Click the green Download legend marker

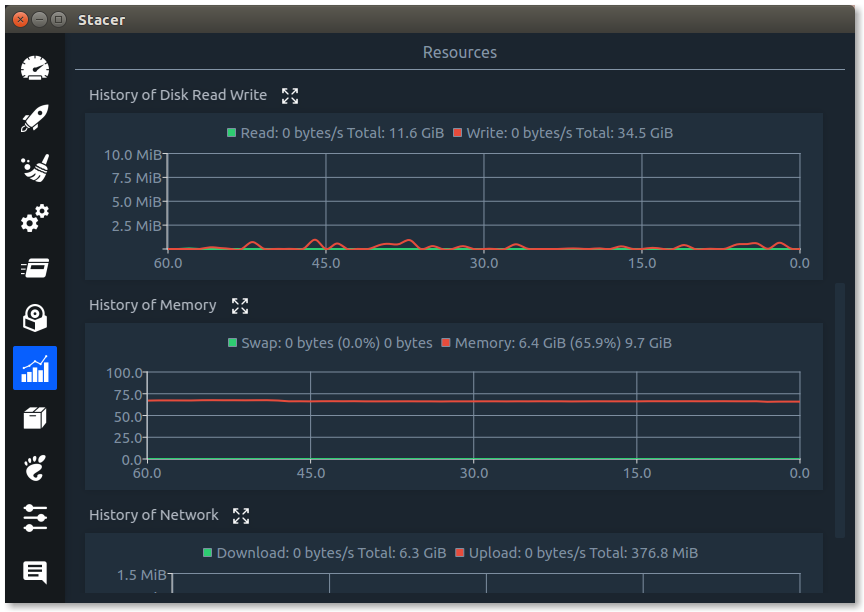click(208, 553)
